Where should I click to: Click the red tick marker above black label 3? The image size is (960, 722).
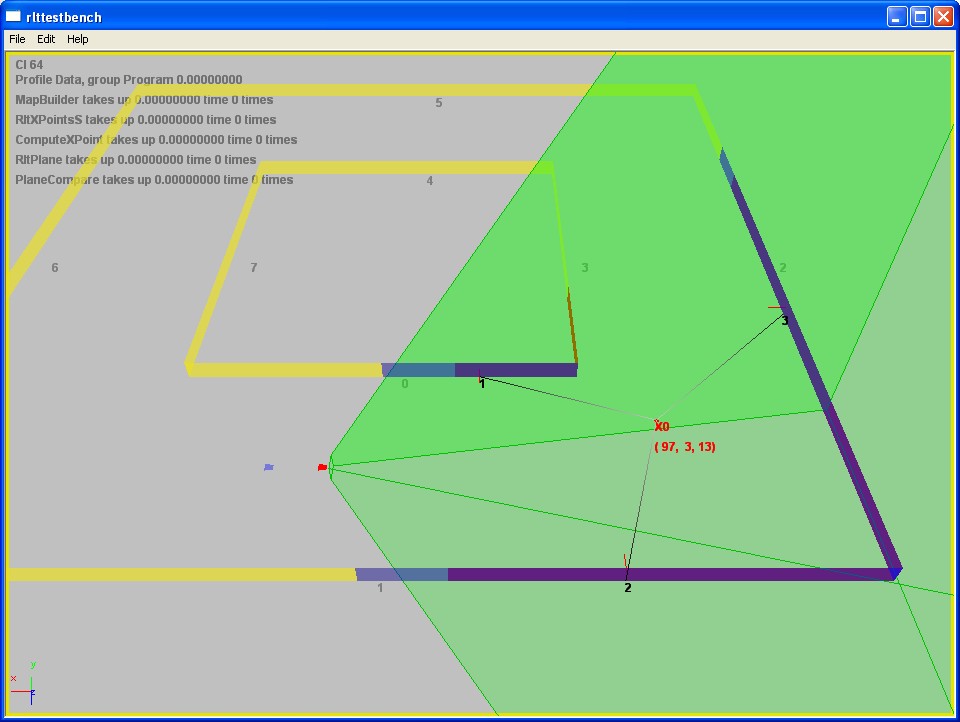click(776, 308)
